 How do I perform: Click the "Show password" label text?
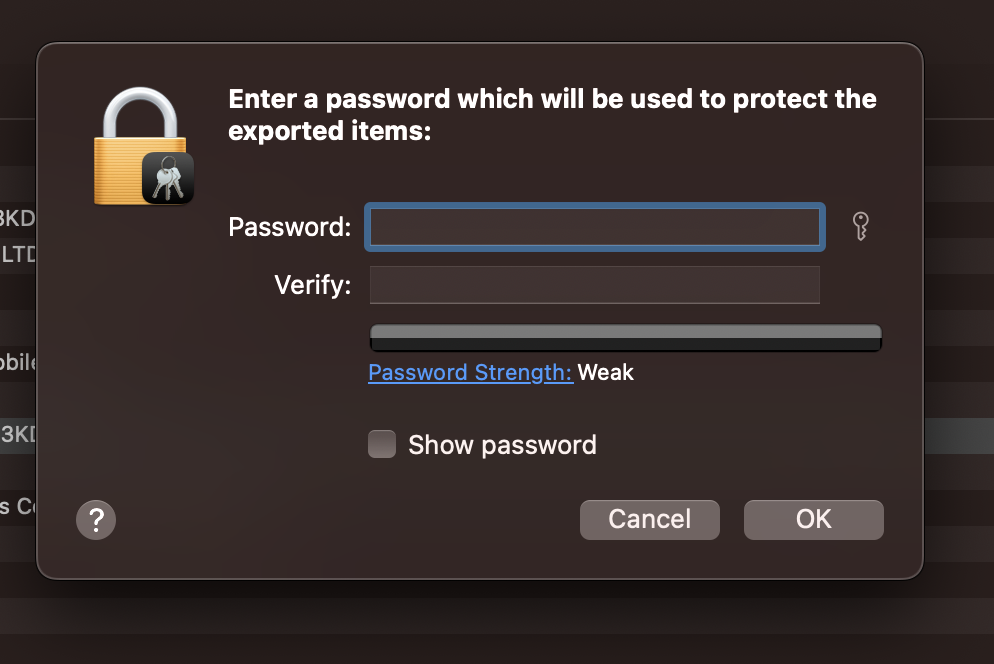click(502, 445)
